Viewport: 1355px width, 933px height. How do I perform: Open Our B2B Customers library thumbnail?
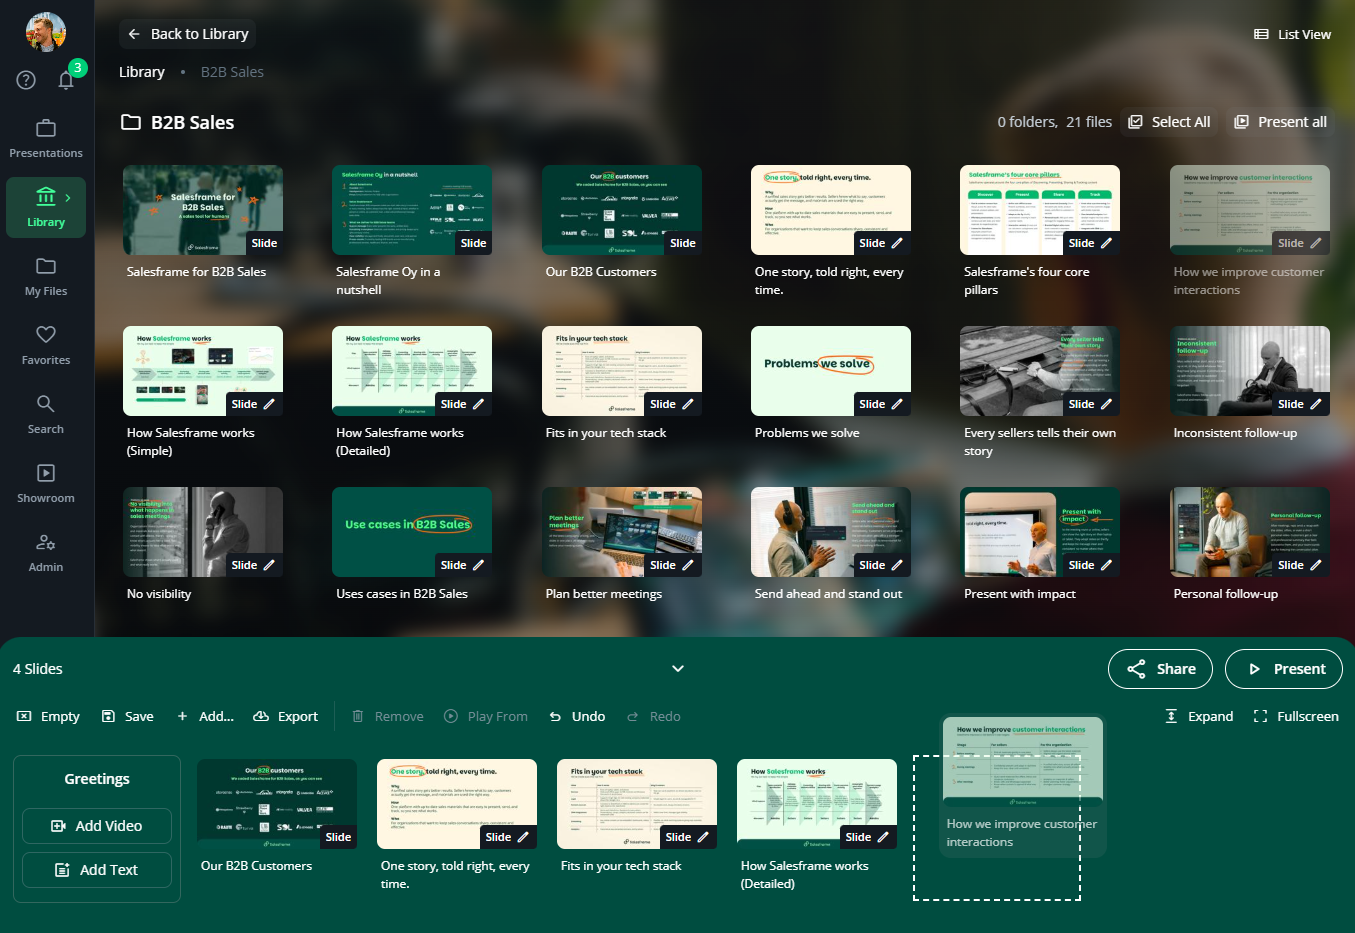[x=622, y=210]
